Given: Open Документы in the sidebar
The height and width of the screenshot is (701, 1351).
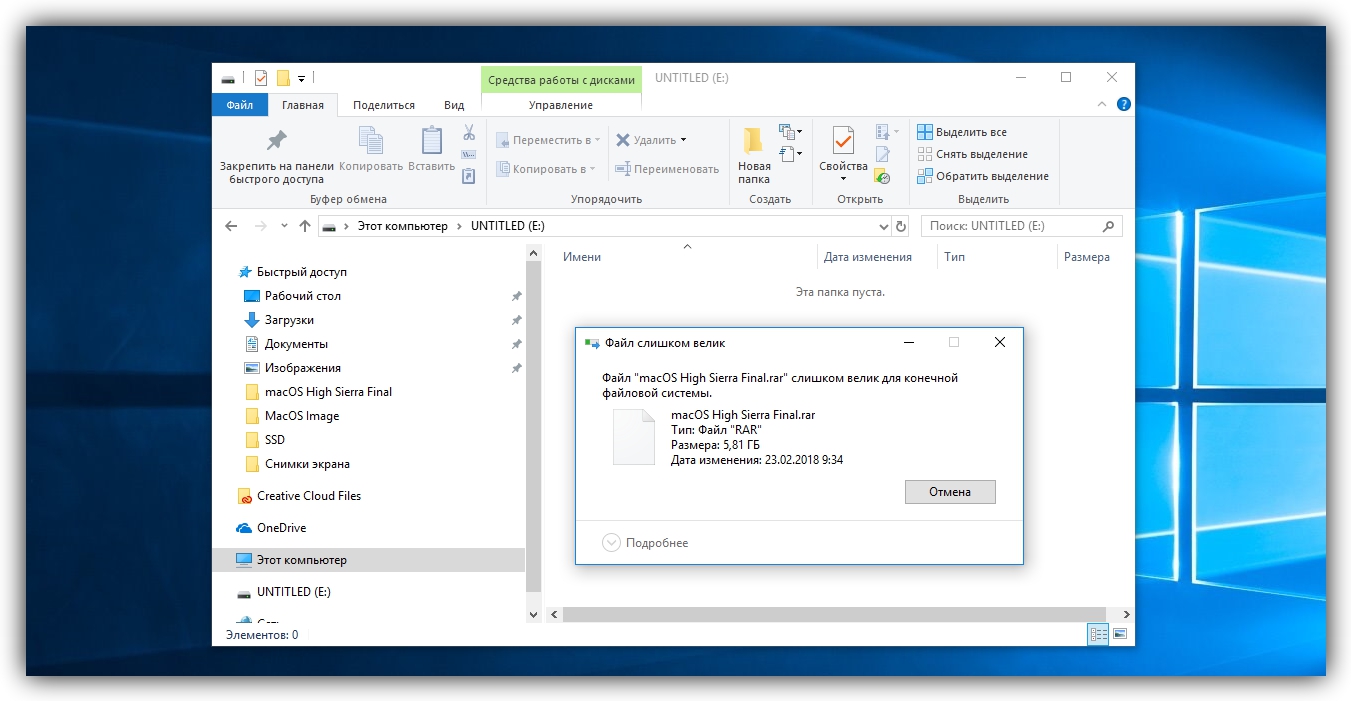Looking at the screenshot, I should pos(296,344).
